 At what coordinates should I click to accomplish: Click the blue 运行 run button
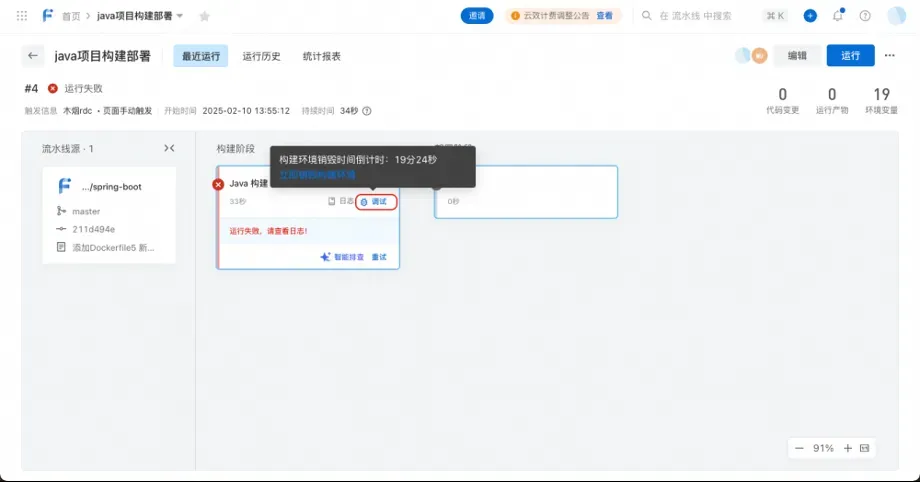pyautogui.click(x=850, y=56)
